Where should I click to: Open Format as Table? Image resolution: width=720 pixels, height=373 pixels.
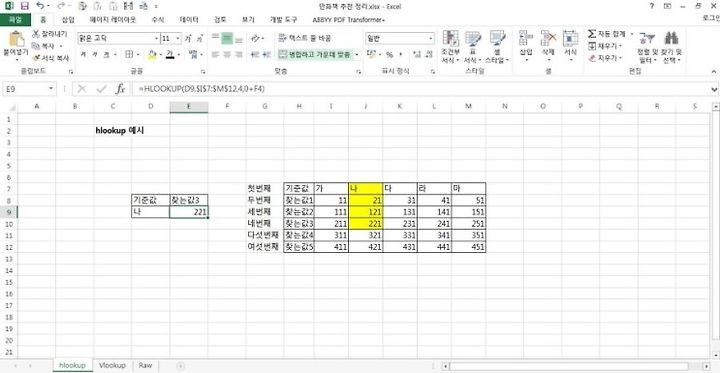[x=472, y=46]
